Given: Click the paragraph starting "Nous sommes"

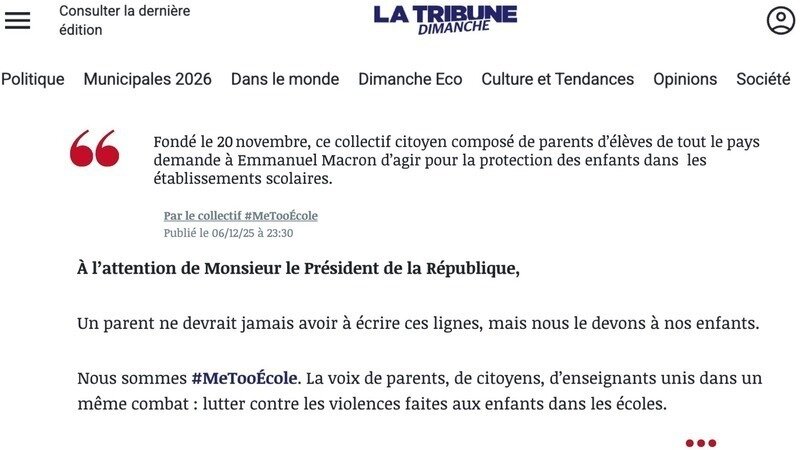Looking at the screenshot, I should (420, 391).
